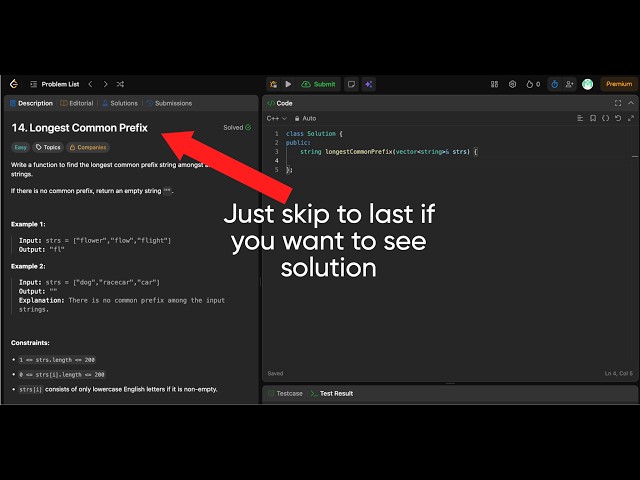Collapse the Code panel chevron
The height and width of the screenshot is (480, 640).
[x=631, y=103]
